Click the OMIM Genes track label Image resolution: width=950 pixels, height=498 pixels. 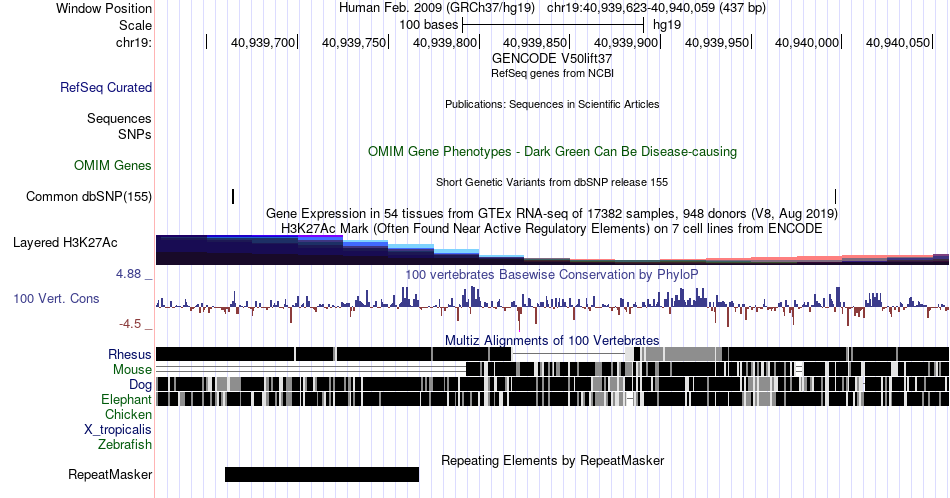tap(113, 165)
